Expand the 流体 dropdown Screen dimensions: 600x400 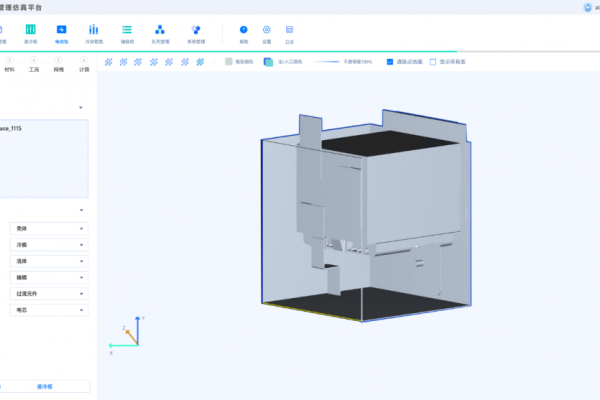click(x=48, y=261)
